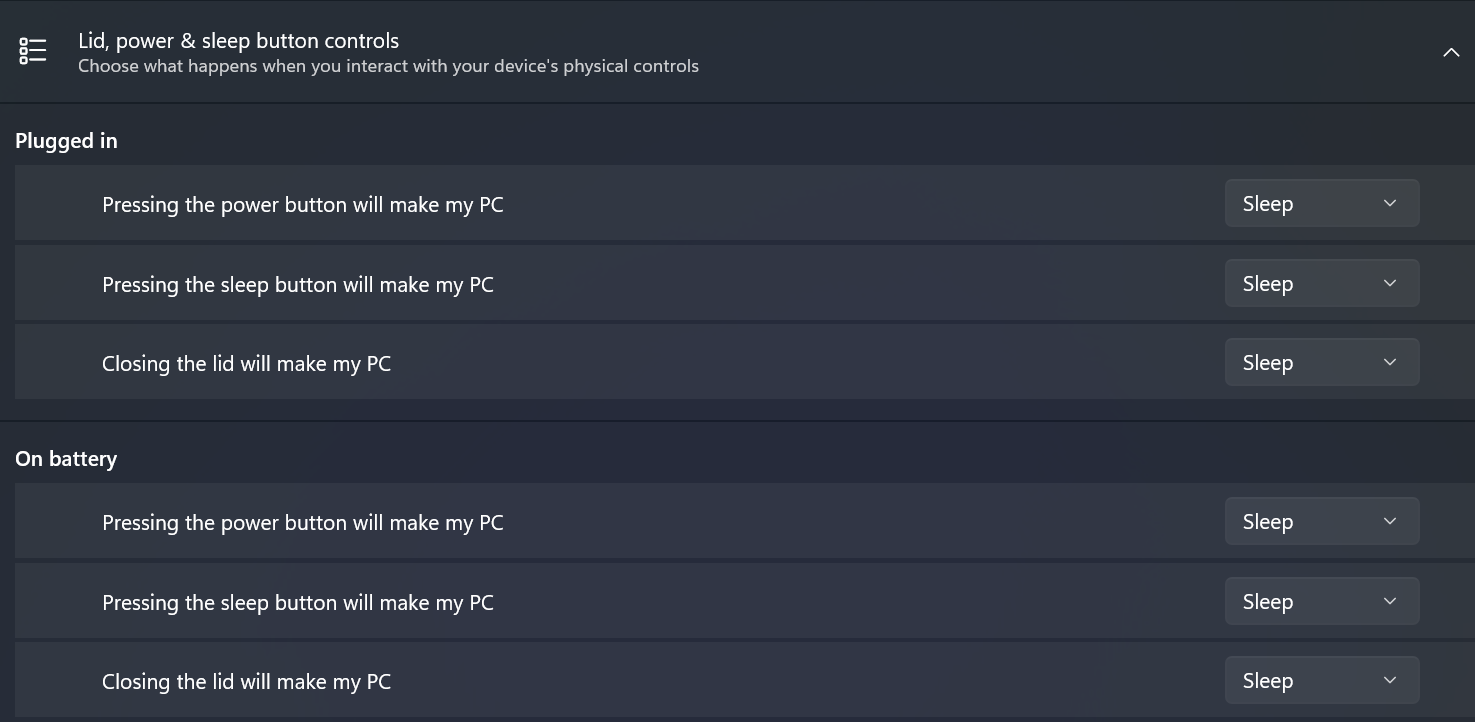This screenshot has width=1475, height=722.
Task: Click the on-battery "Closing the lid" label
Action: pos(246,682)
